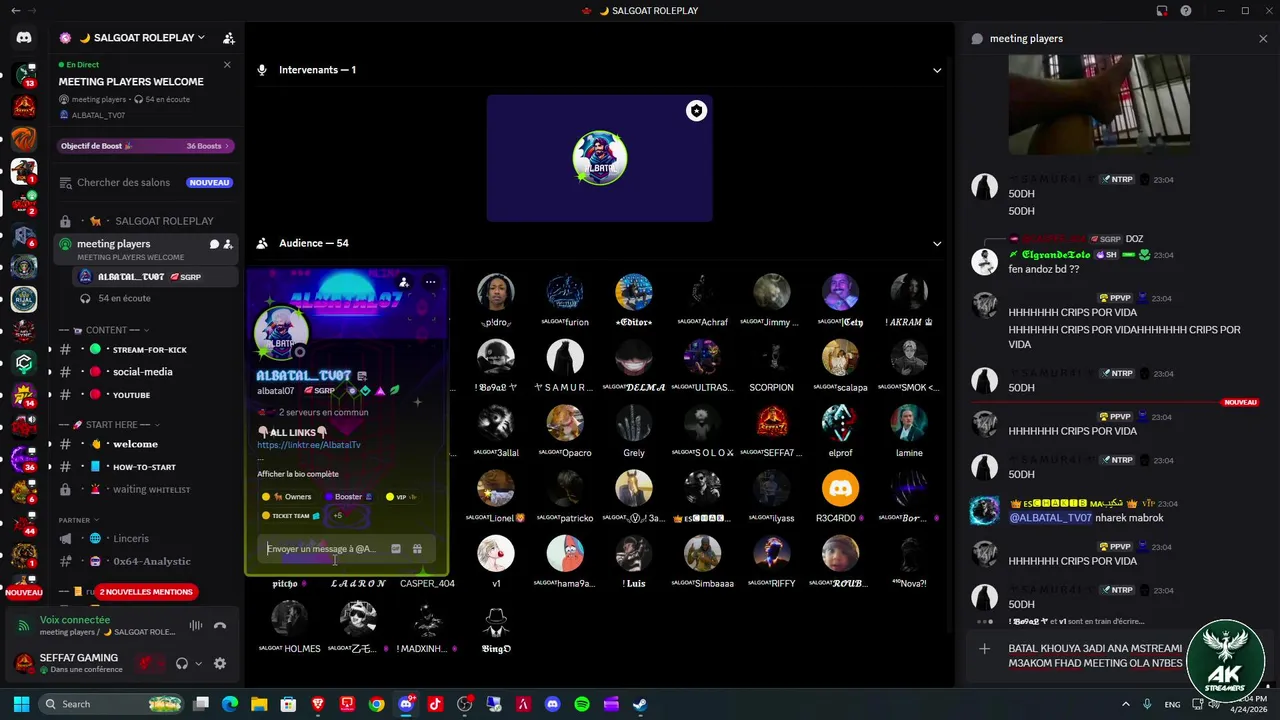Collapse the Intervenants section
The height and width of the screenshot is (720, 1280).
pyautogui.click(x=937, y=70)
